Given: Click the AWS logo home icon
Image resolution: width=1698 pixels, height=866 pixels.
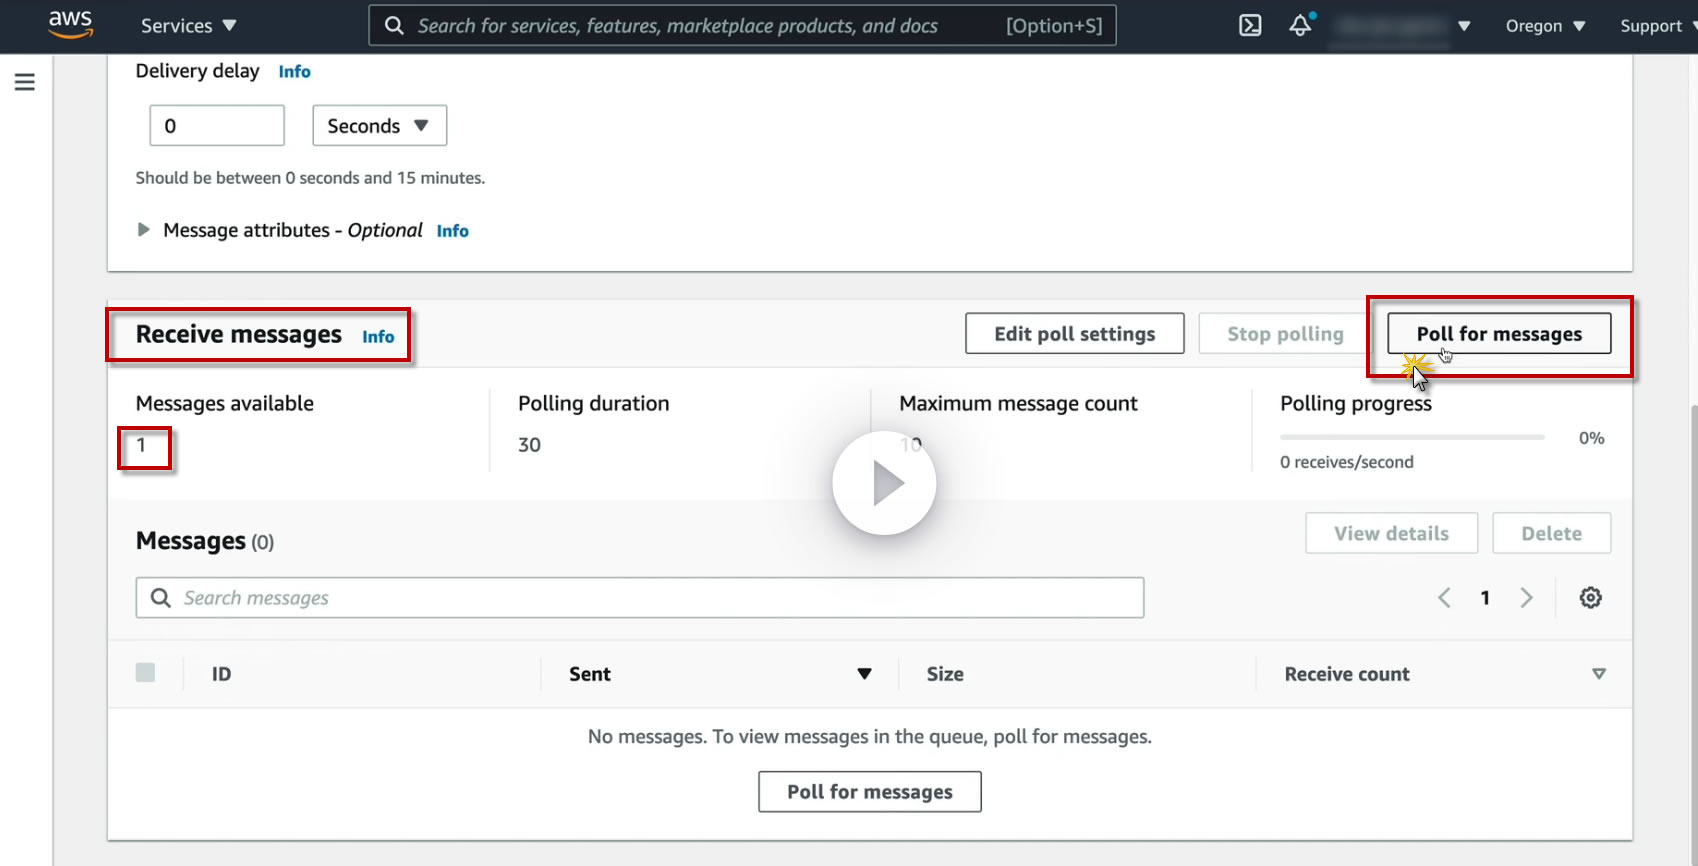Looking at the screenshot, I should click(70, 25).
